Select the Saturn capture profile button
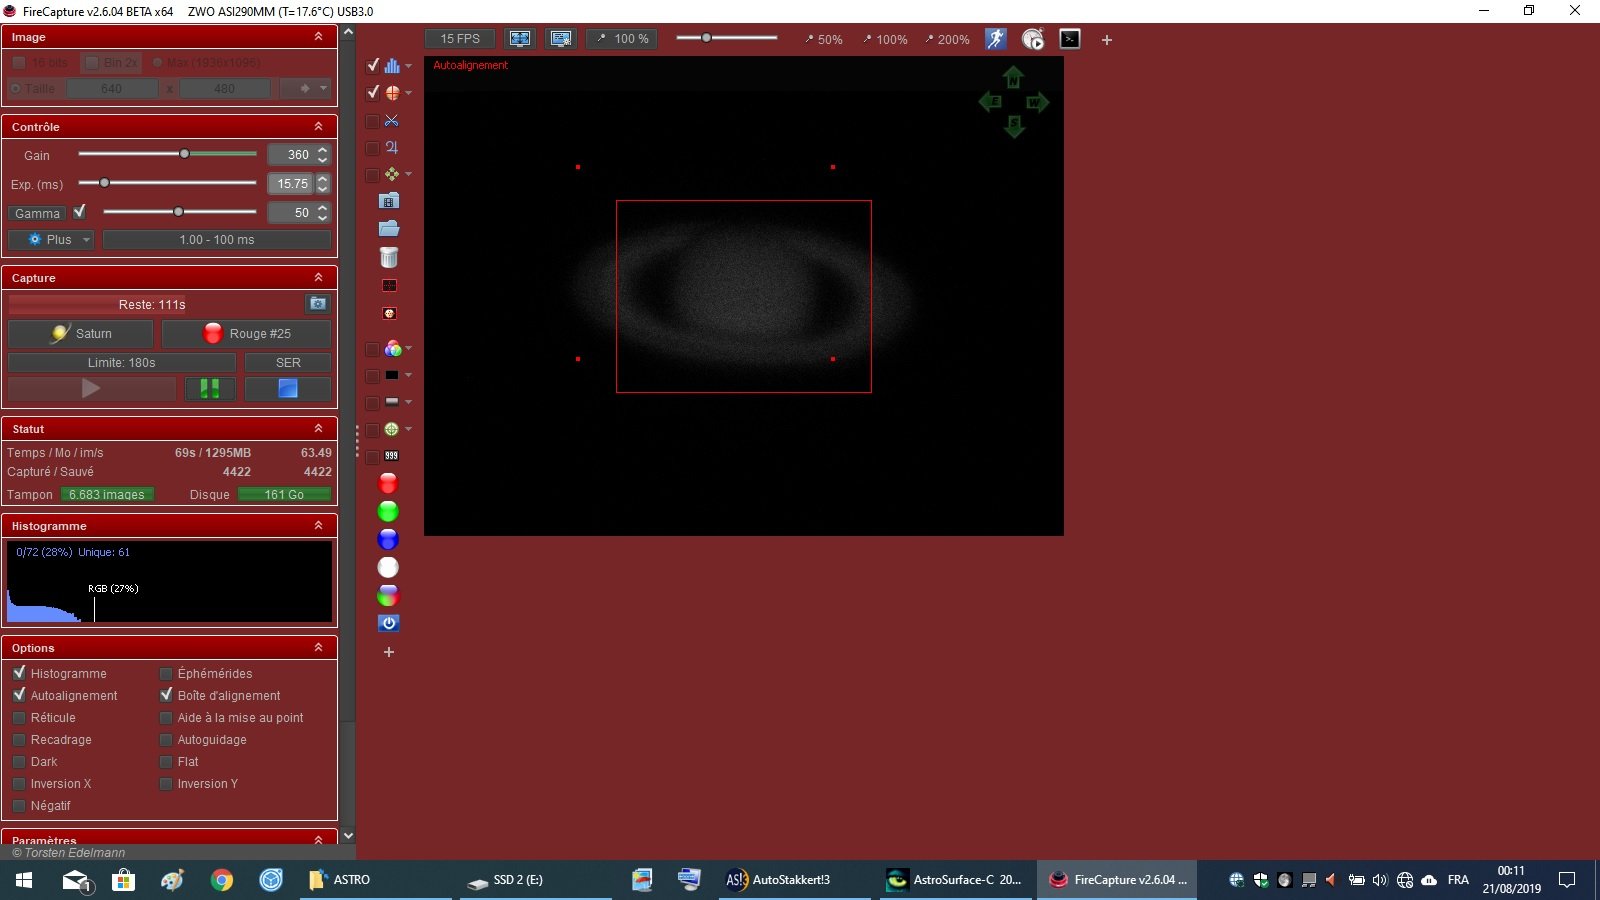Screen dimensions: 1600x900 (x=81, y=334)
